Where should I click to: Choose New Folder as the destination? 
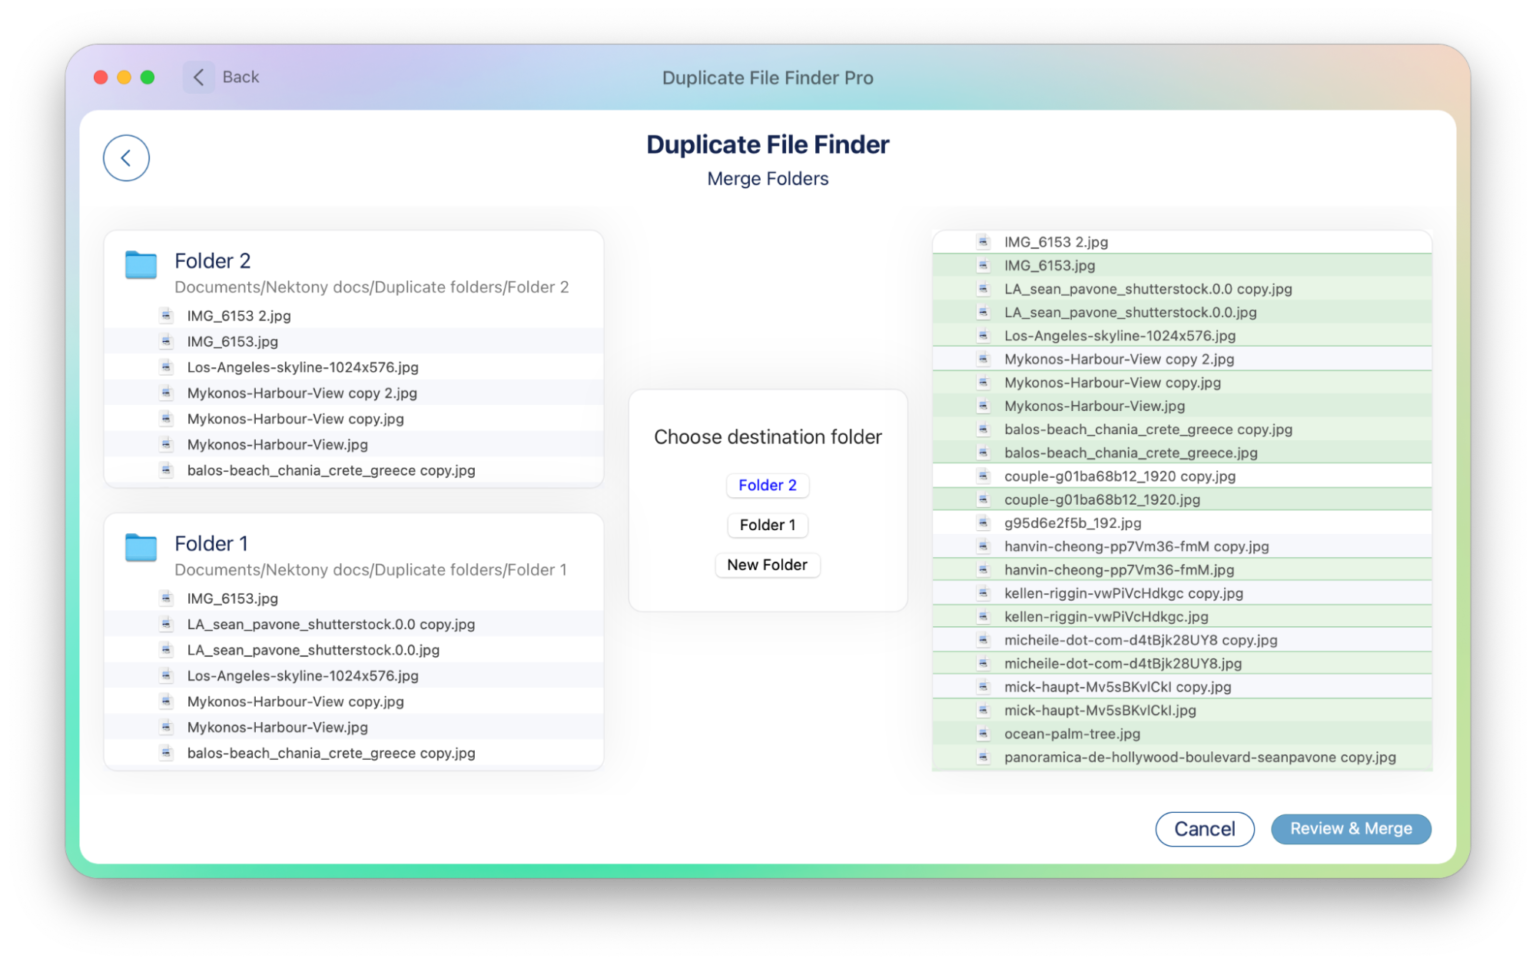[x=767, y=565]
